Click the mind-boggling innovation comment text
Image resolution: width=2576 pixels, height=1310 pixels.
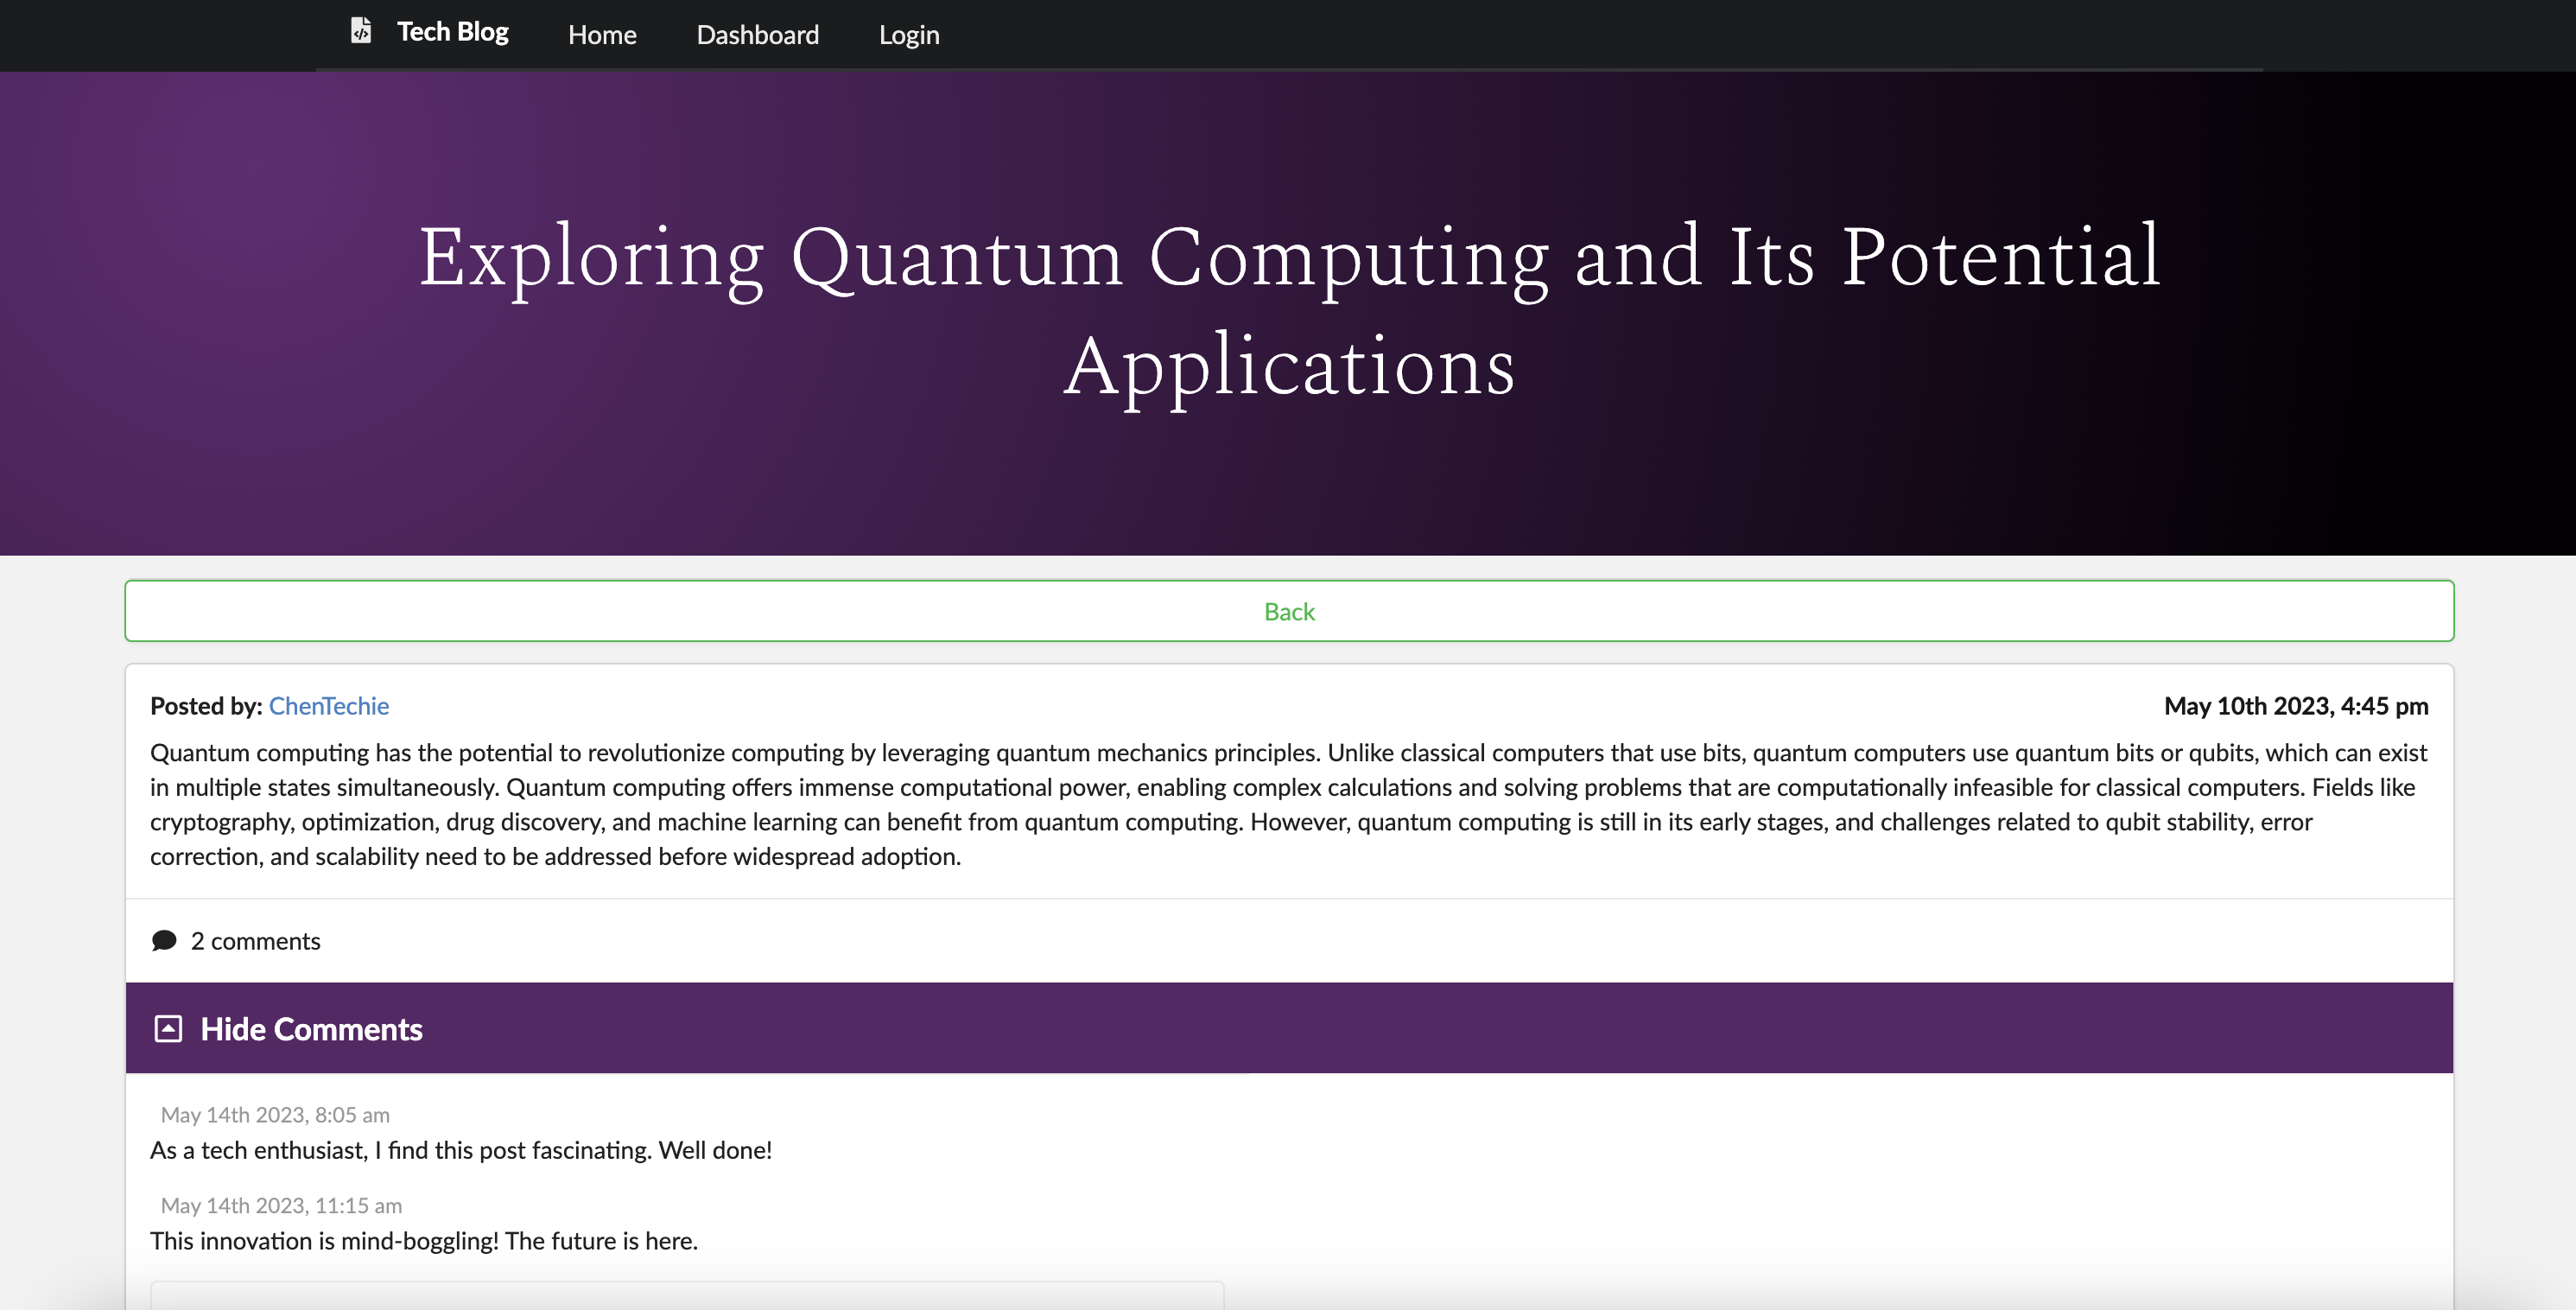point(424,1241)
